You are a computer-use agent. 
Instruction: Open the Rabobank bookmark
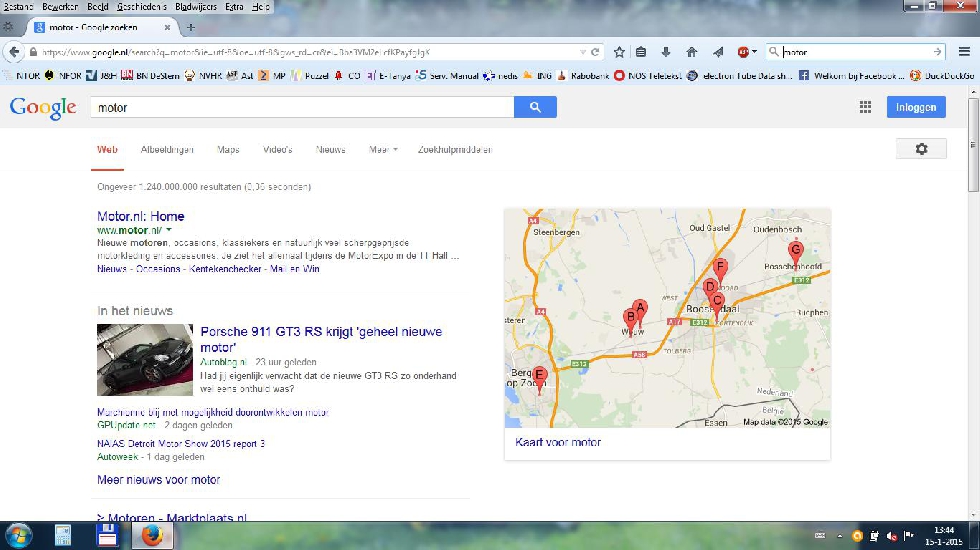[x=582, y=76]
